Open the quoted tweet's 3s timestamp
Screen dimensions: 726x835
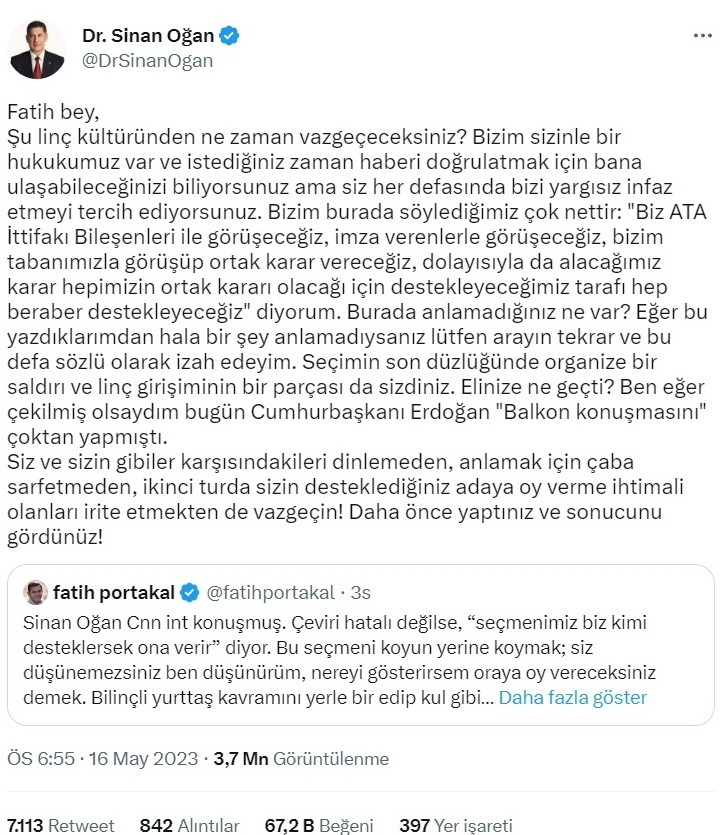361,592
